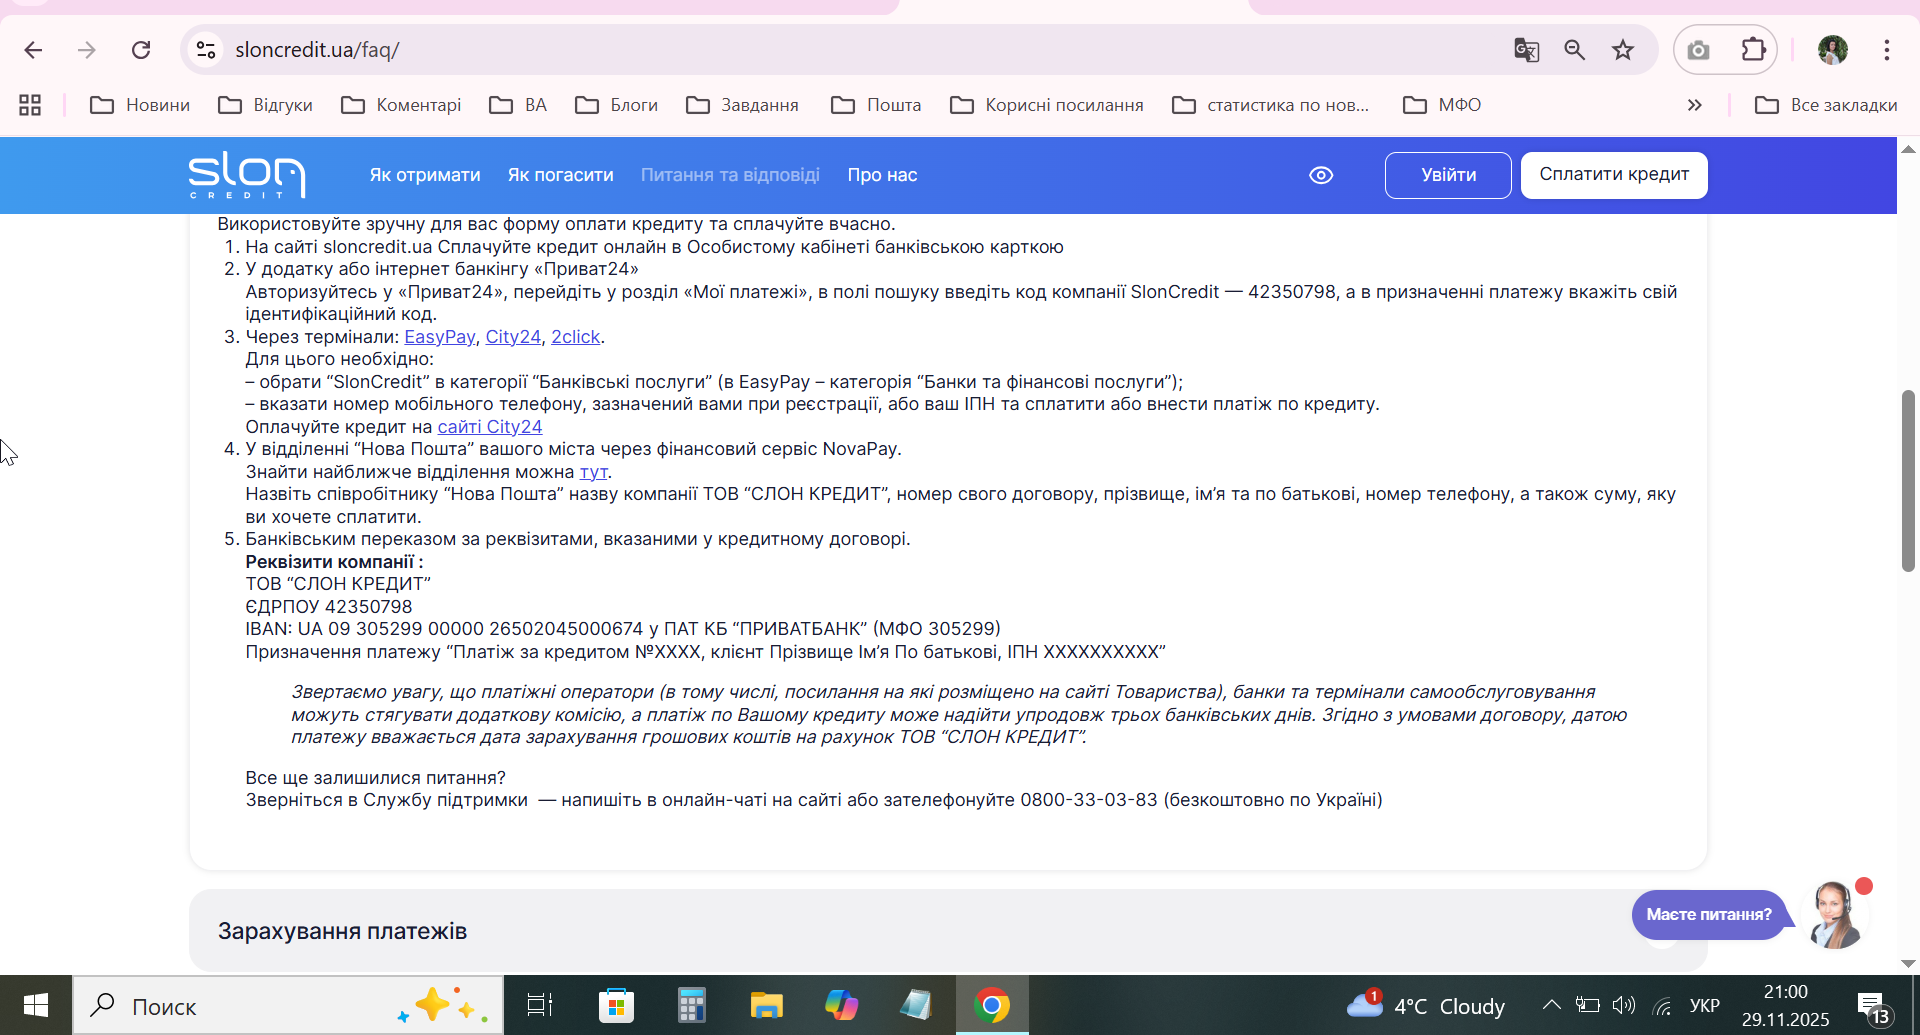Click the taskbar Поиск search box
1920x1035 pixels.
(x=288, y=1006)
